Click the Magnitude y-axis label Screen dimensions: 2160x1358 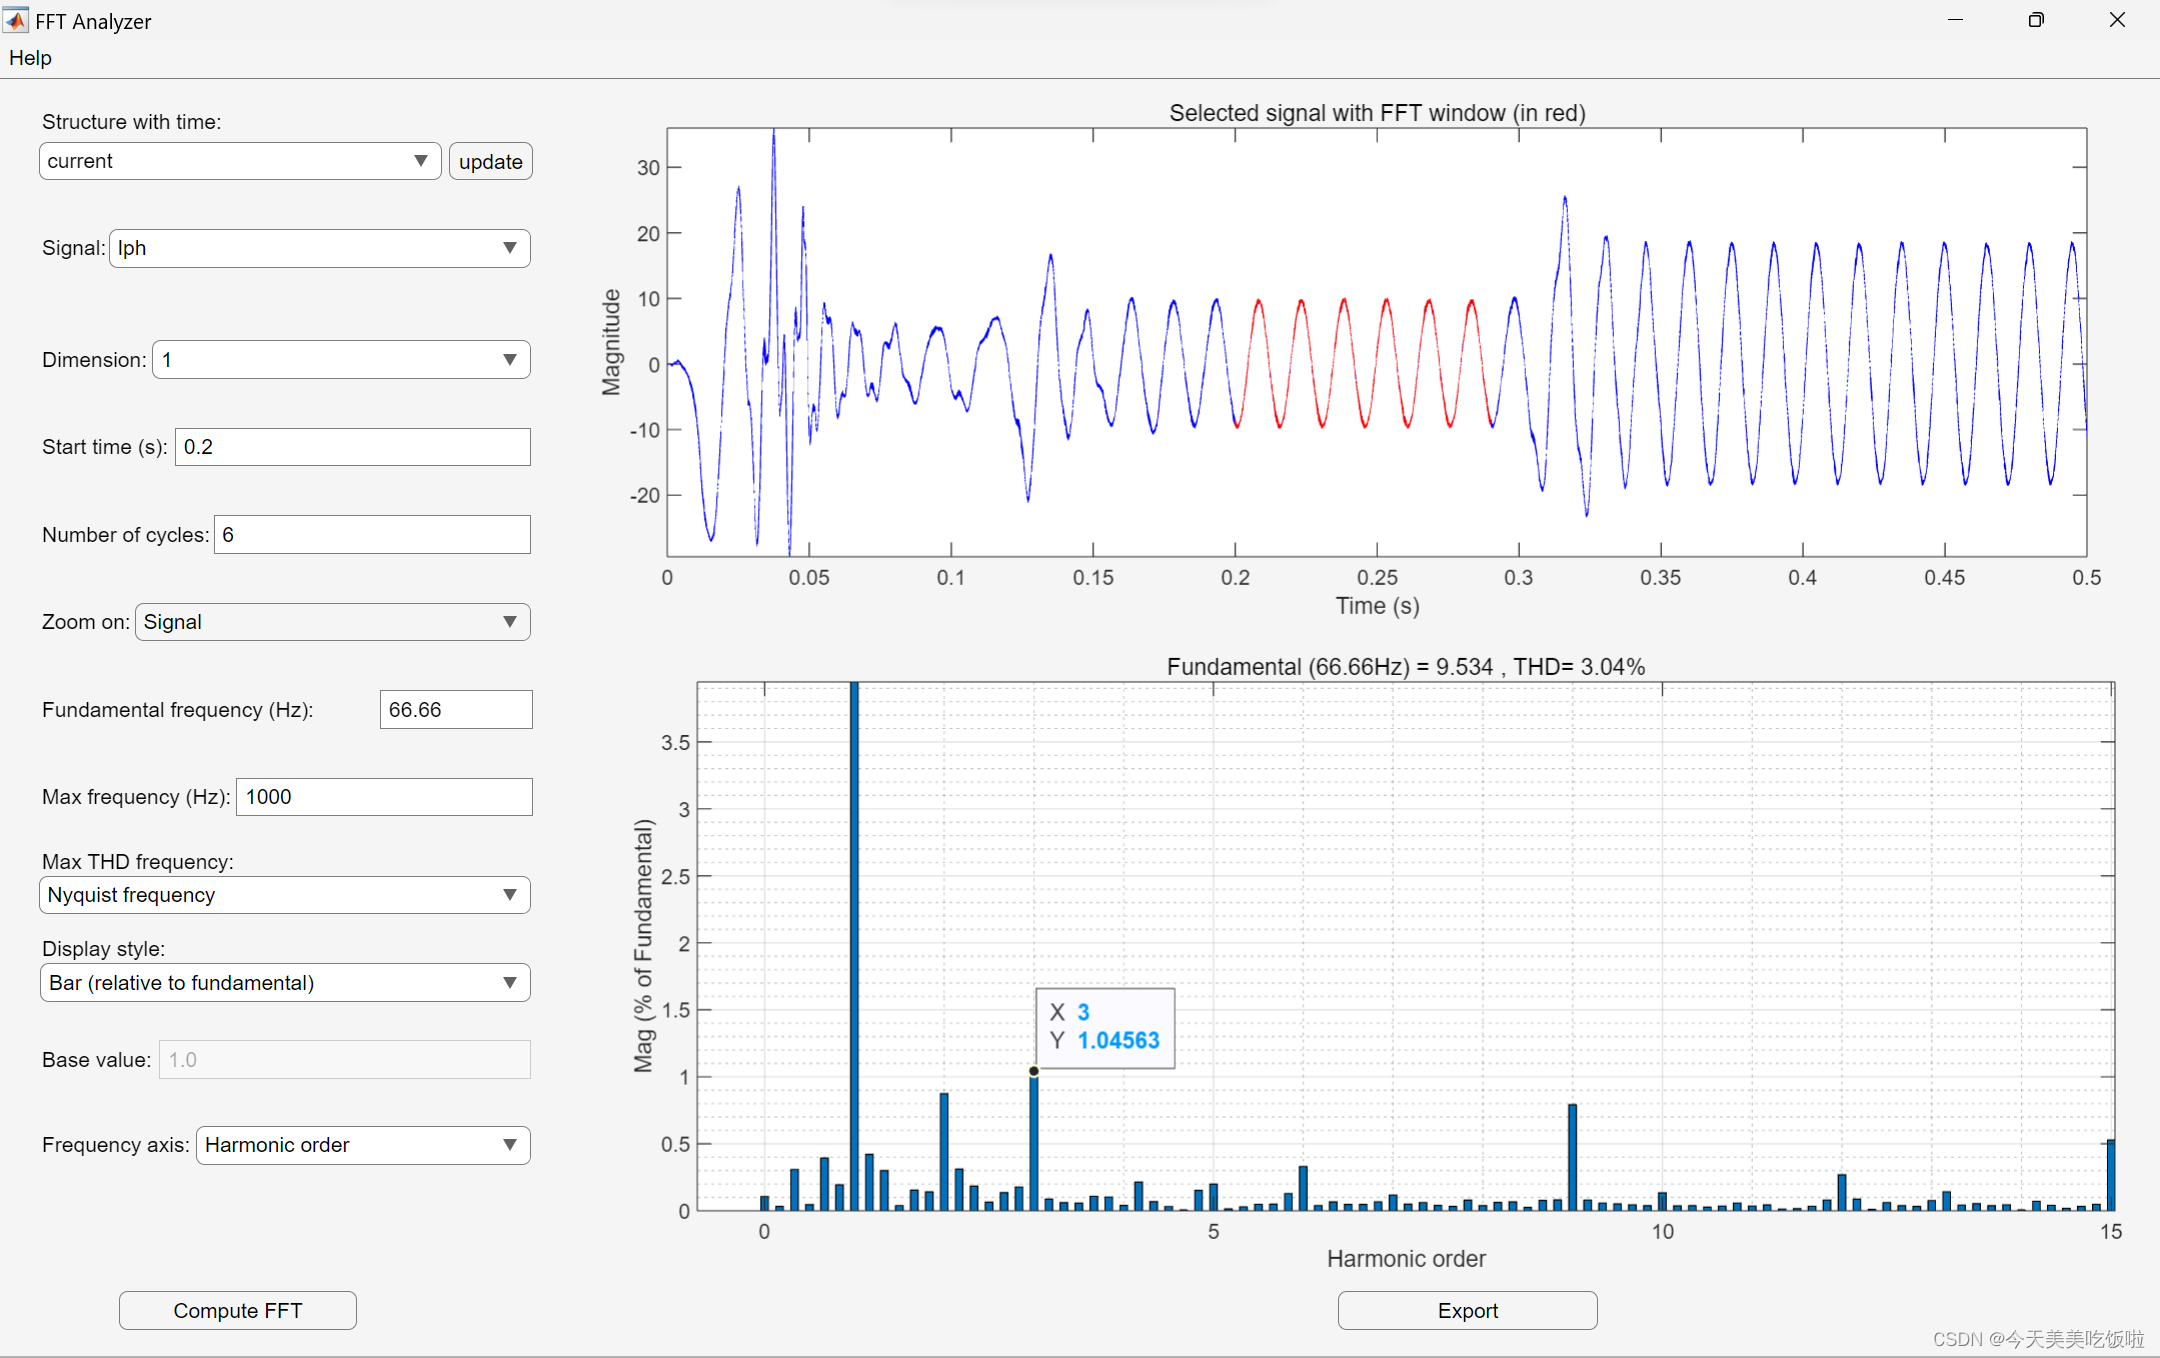[611, 342]
